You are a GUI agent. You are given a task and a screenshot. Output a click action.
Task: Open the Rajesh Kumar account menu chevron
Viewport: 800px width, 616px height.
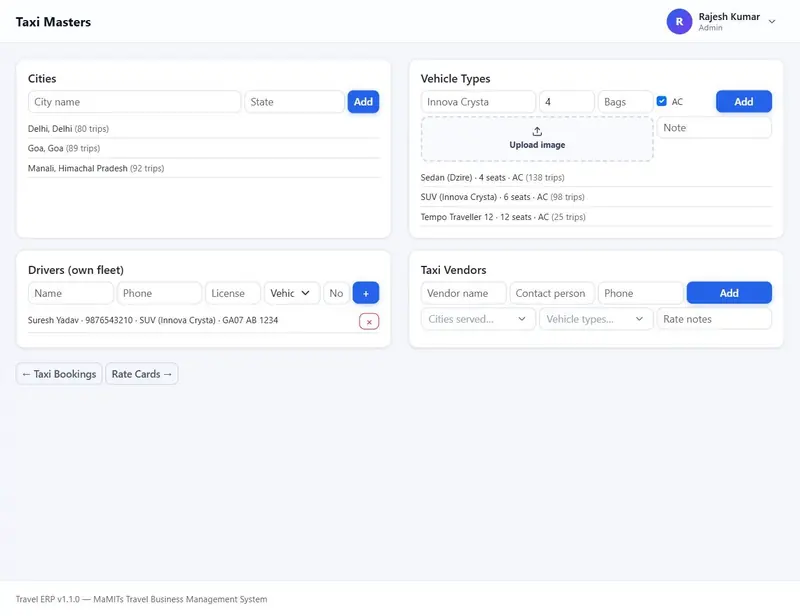coord(772,21)
